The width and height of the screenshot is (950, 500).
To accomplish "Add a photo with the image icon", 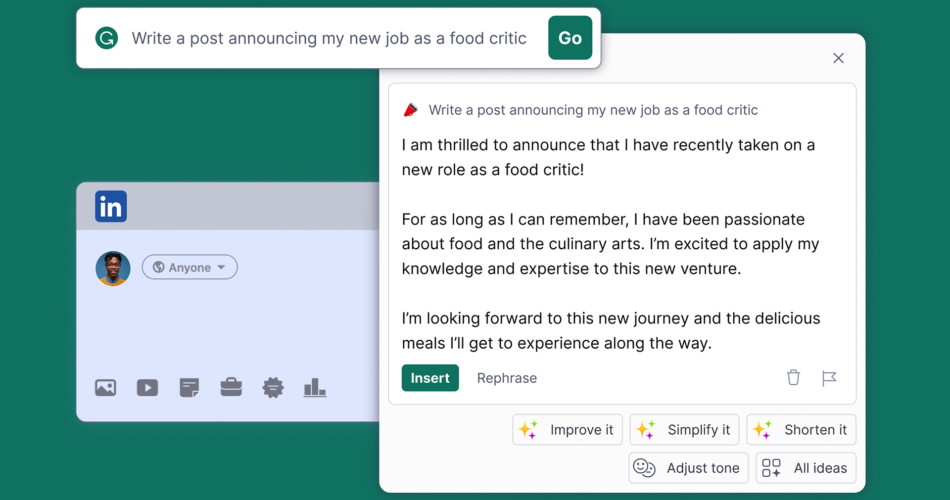I will click(x=105, y=387).
